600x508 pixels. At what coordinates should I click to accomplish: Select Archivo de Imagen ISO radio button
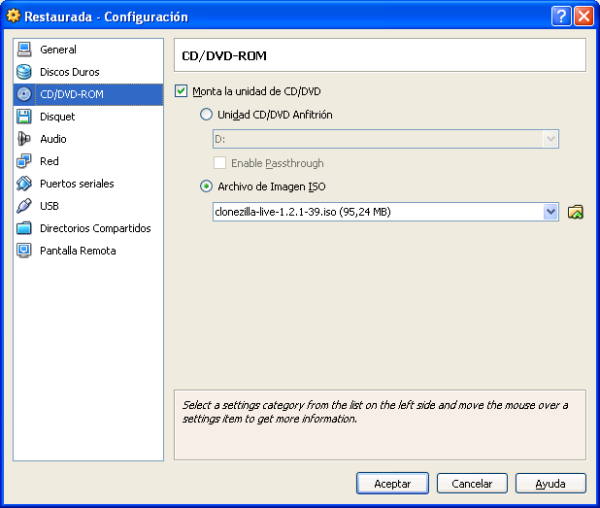coord(207,186)
